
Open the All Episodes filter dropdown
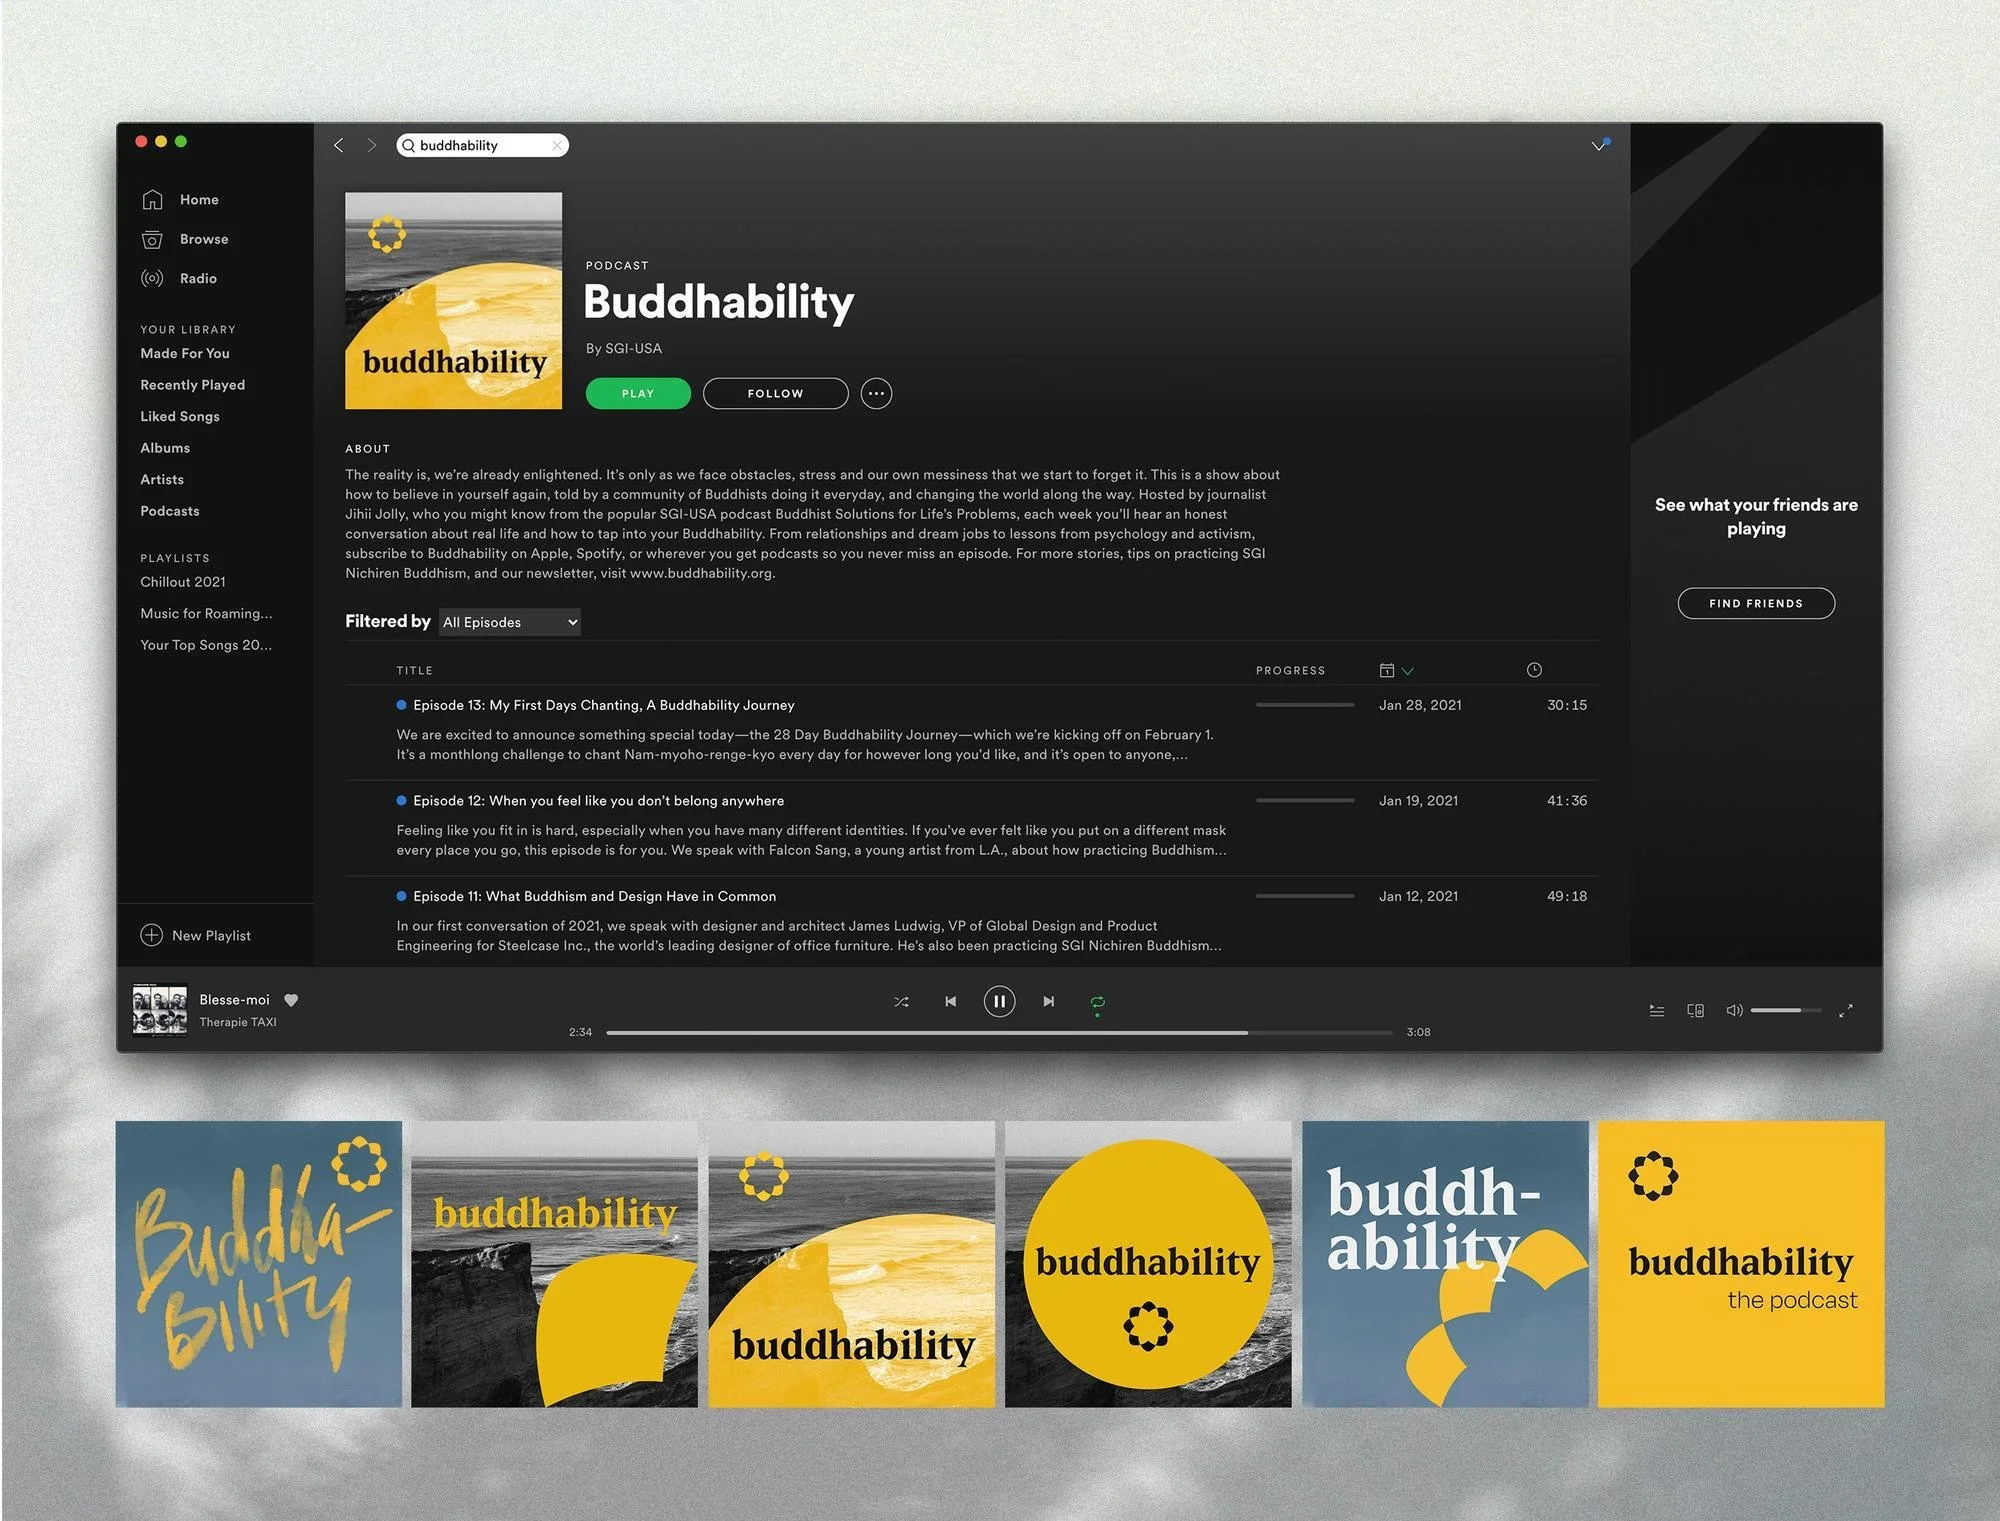coord(510,622)
